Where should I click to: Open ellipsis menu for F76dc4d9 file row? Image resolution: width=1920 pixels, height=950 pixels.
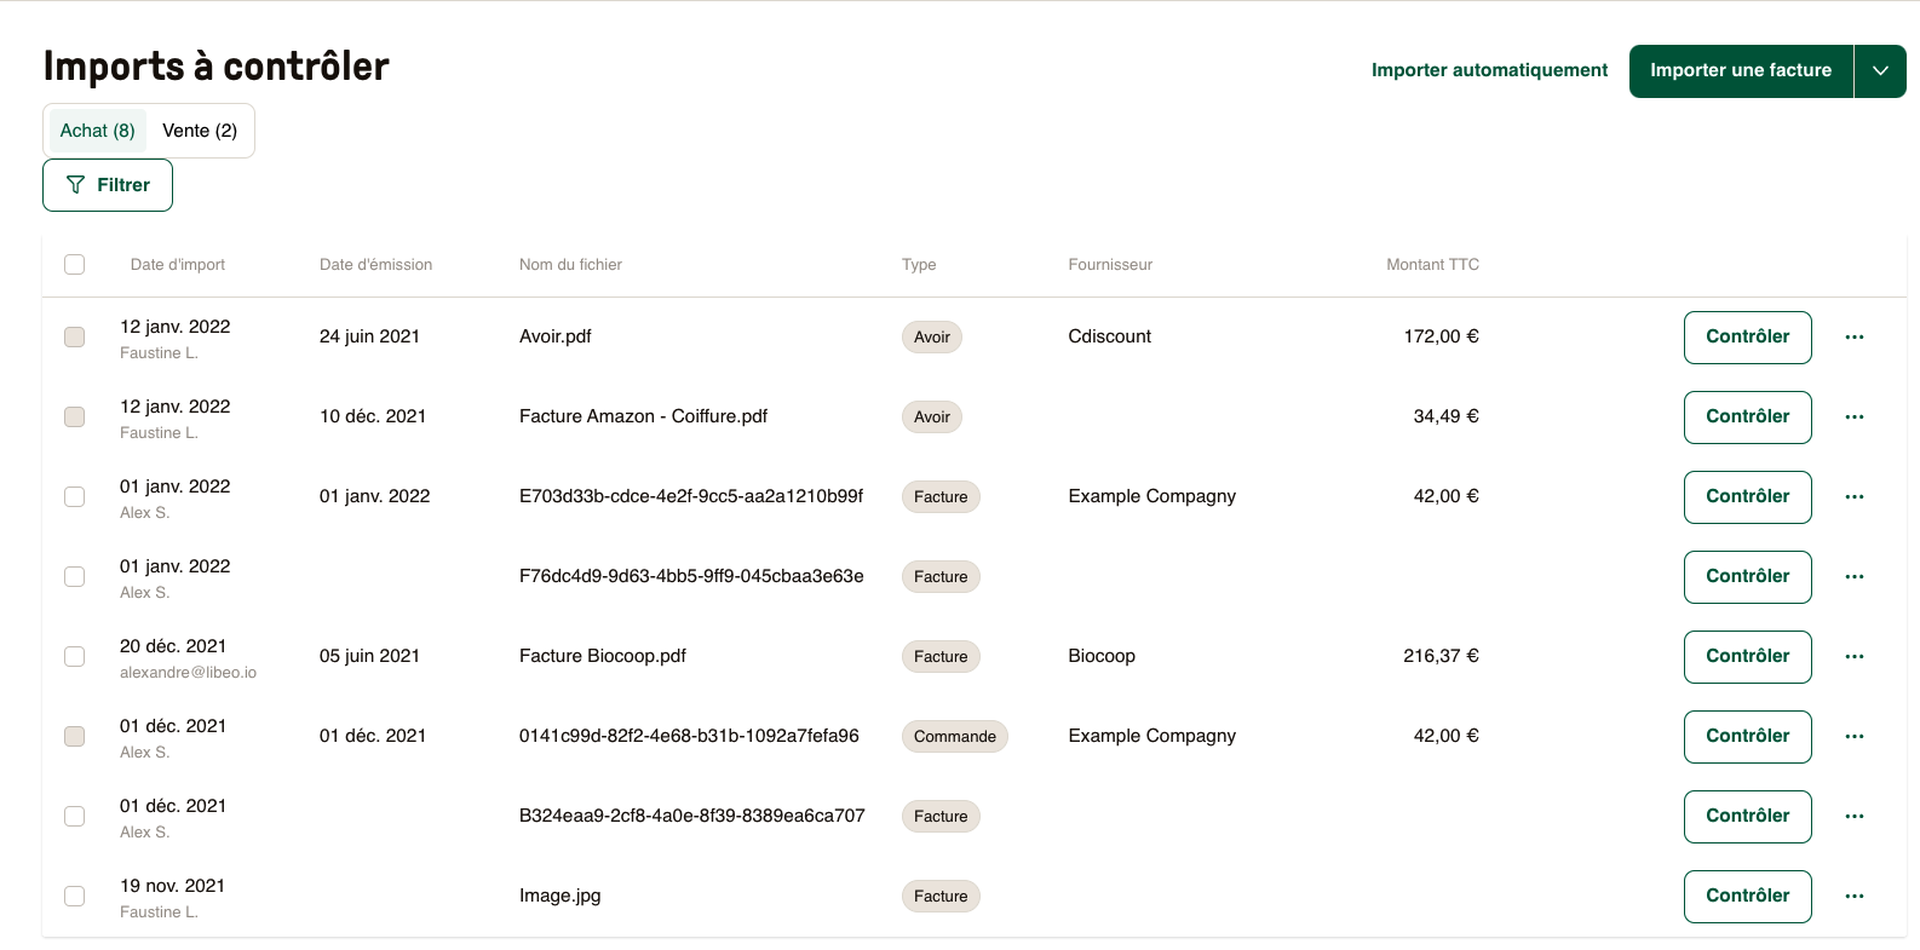pyautogui.click(x=1854, y=577)
